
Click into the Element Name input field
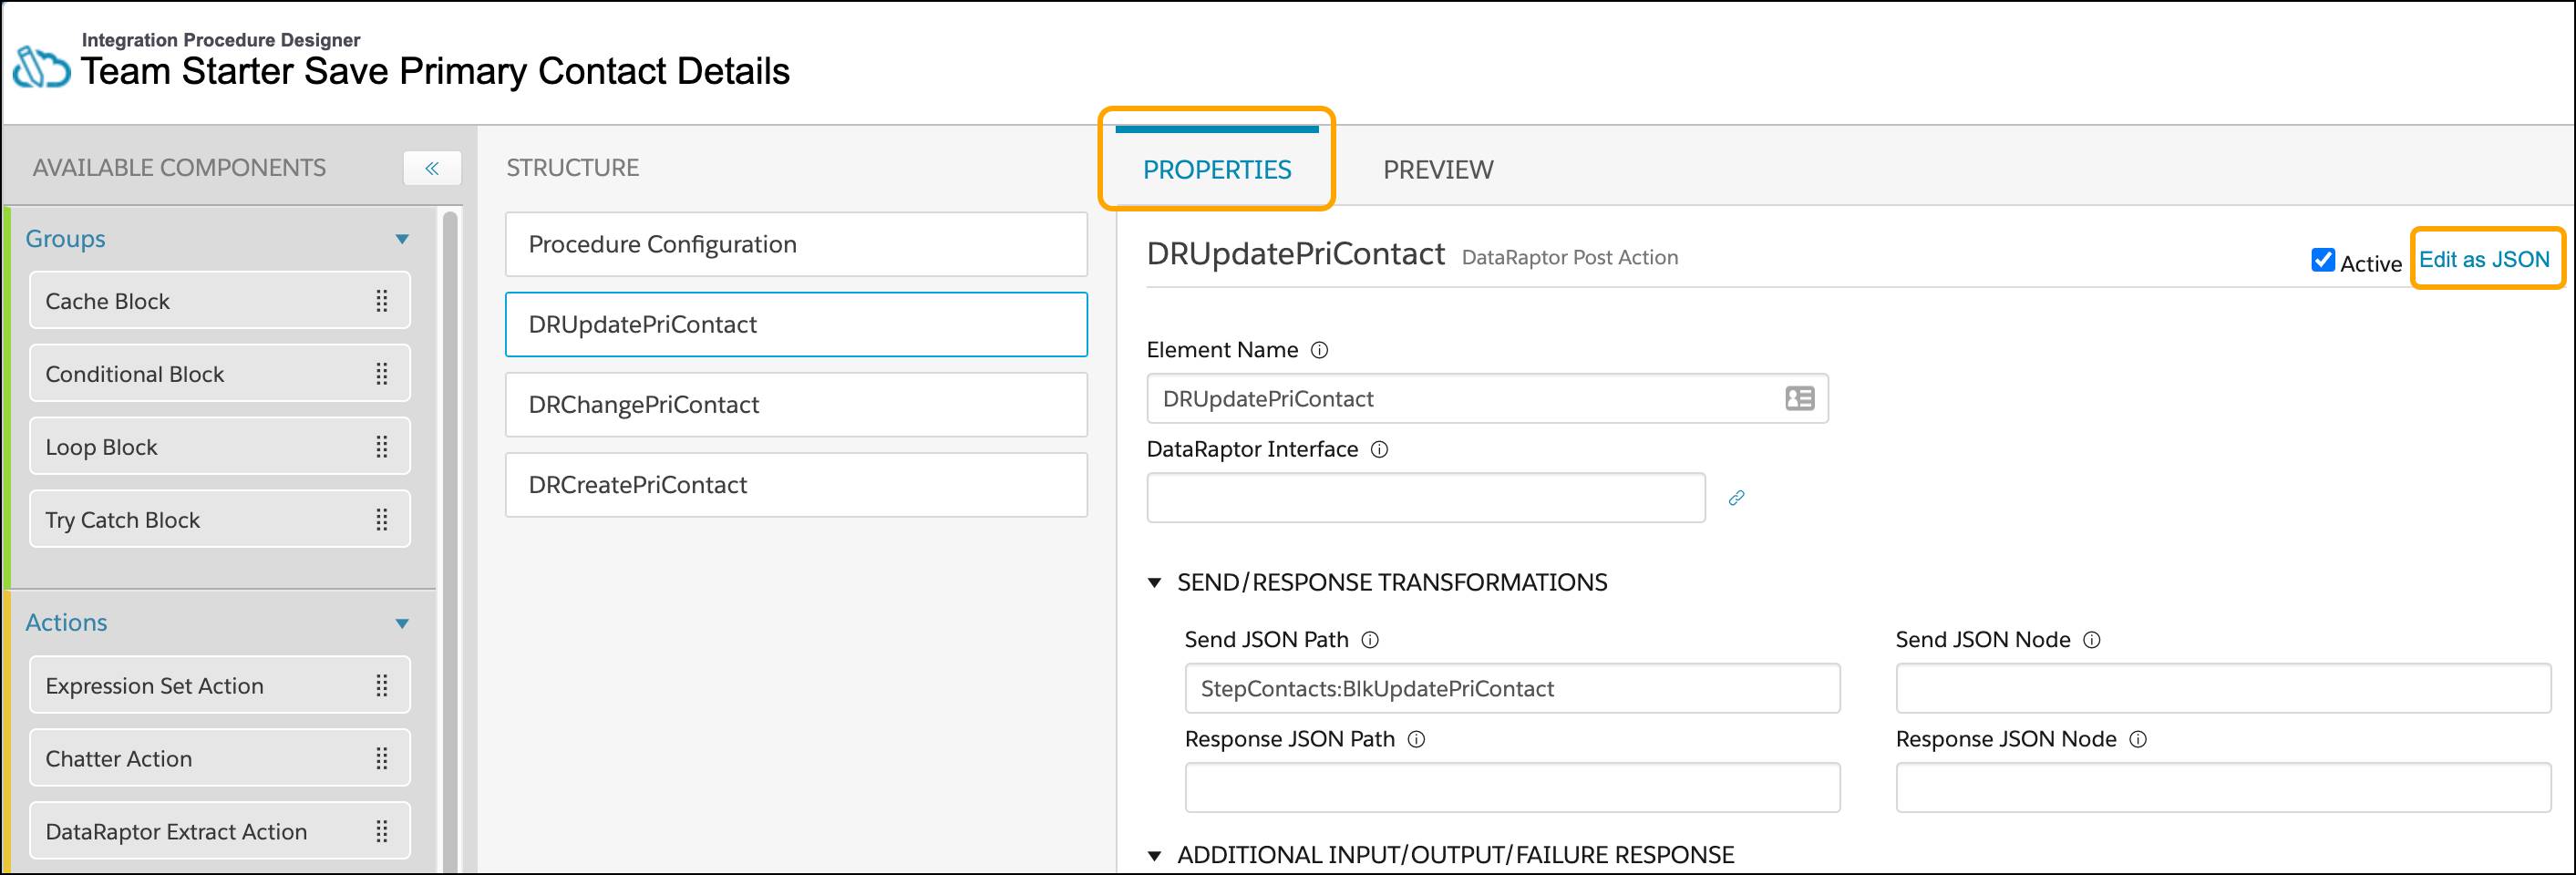1487,399
